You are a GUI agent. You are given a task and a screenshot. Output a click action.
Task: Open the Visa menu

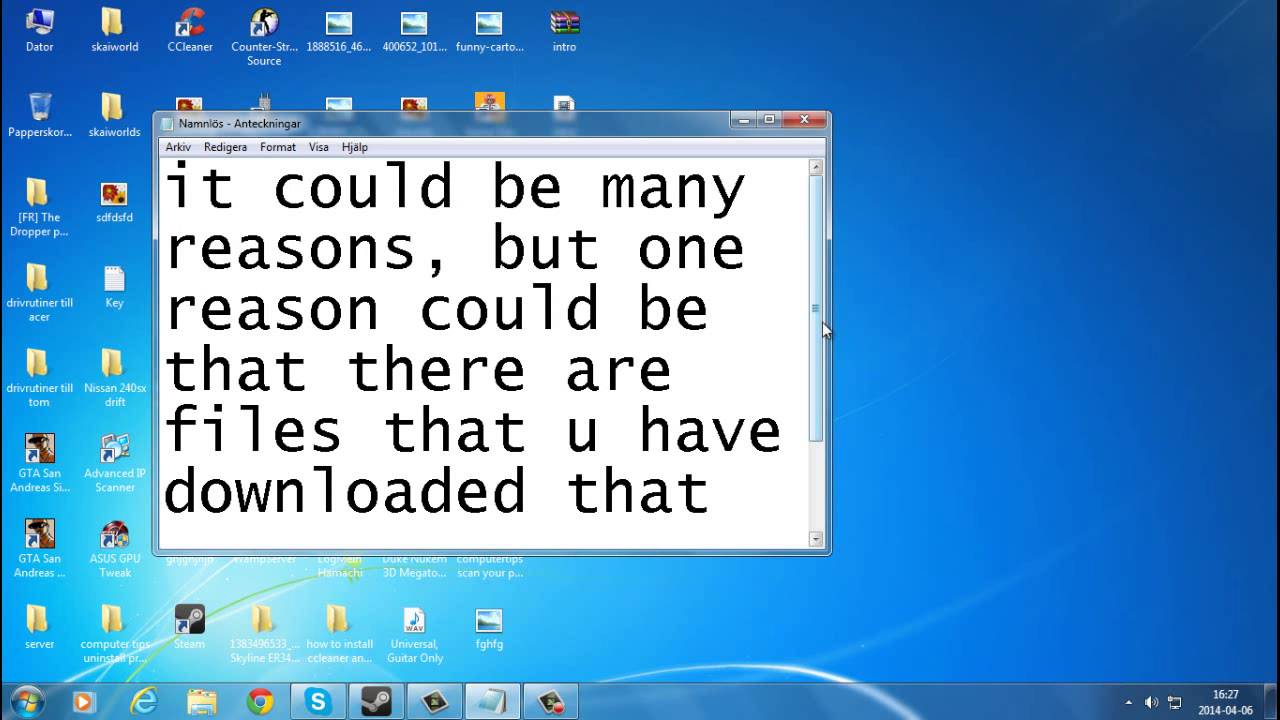click(318, 147)
